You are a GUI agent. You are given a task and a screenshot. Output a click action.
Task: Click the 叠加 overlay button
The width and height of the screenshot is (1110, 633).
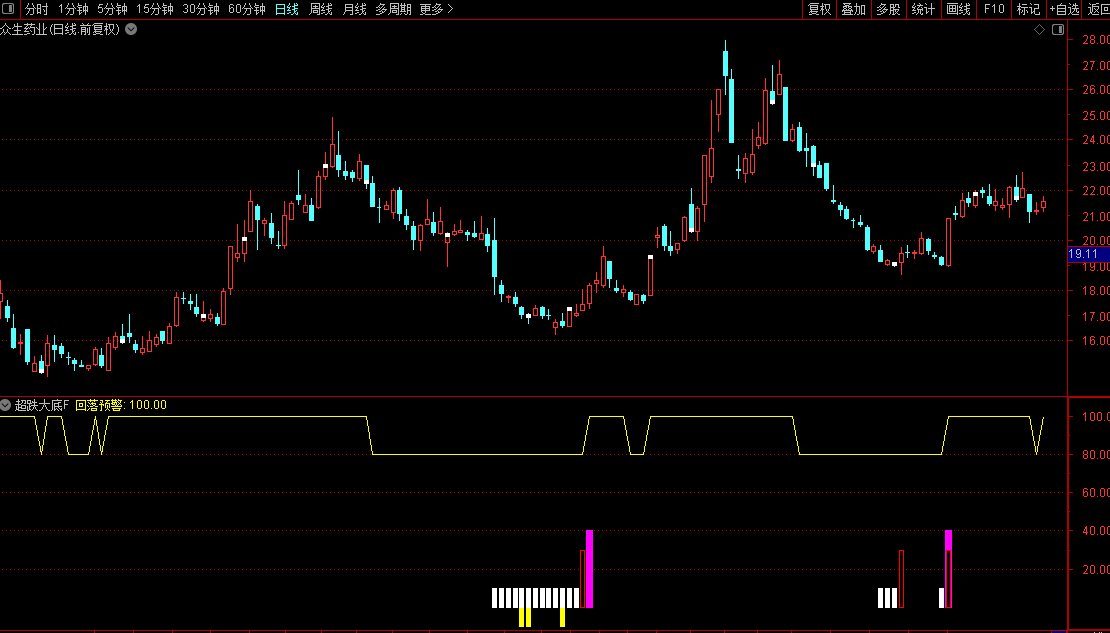854,9
